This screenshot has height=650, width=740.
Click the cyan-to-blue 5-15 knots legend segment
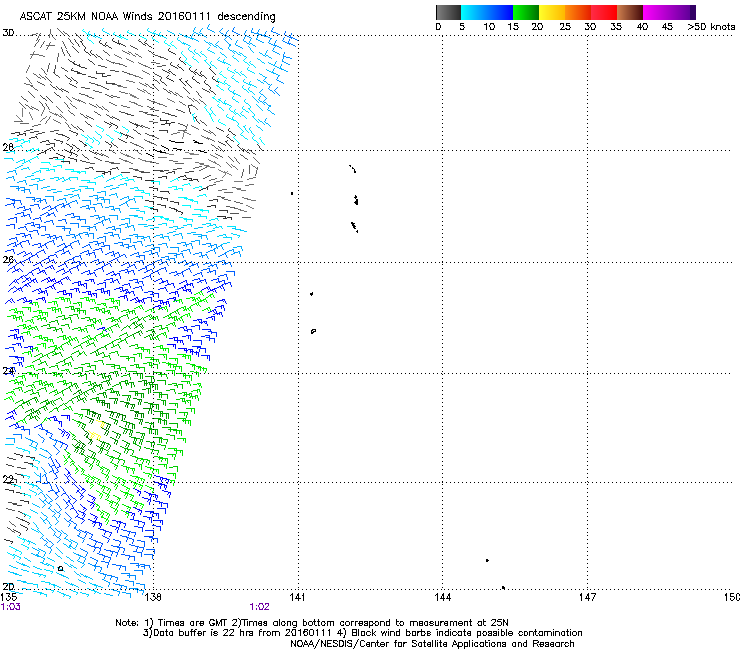[x=487, y=12]
